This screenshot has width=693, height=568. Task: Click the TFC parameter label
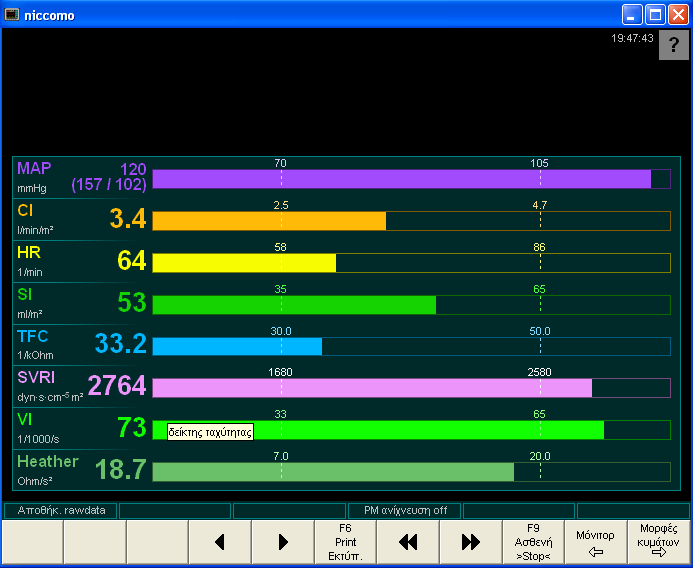click(x=32, y=336)
